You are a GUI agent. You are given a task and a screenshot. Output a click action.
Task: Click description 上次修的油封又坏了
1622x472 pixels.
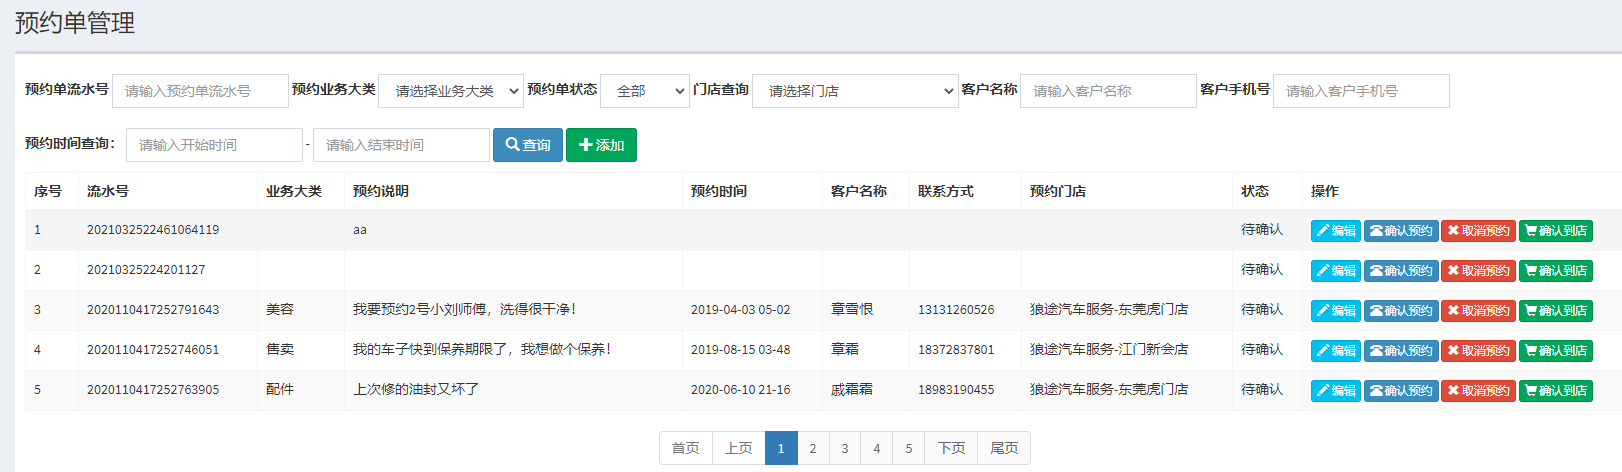[x=416, y=390]
